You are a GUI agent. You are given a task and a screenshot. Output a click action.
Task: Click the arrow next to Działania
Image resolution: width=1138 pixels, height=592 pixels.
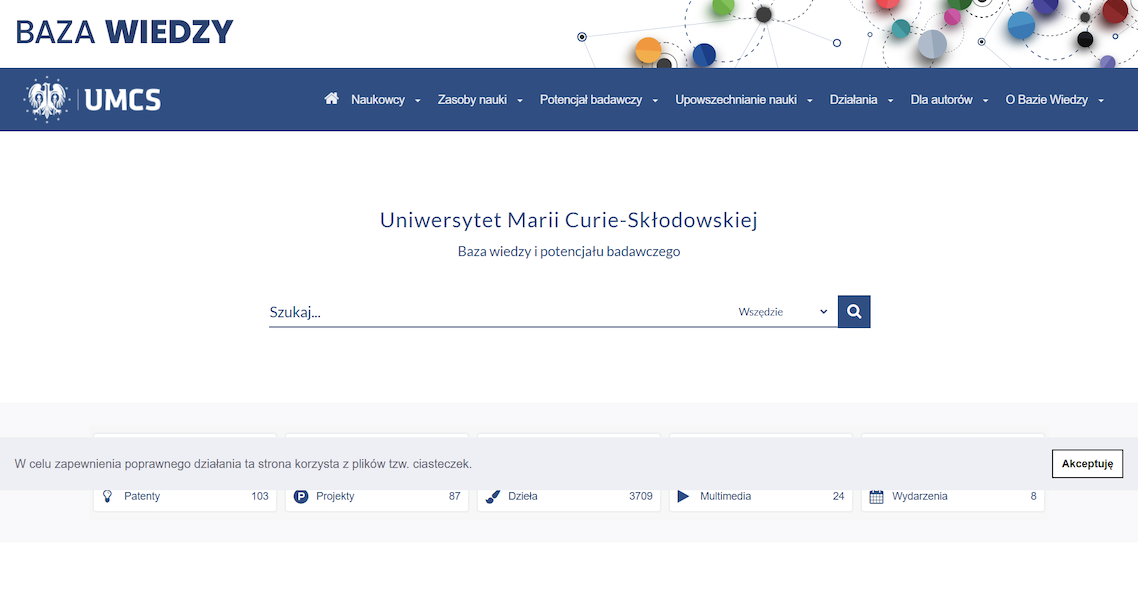point(891,101)
